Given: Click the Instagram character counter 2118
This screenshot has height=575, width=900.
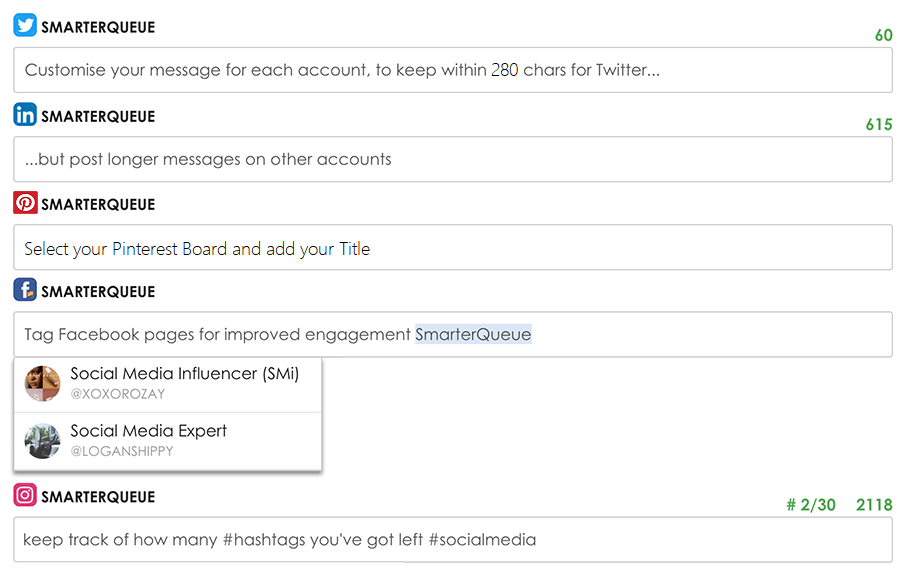Looking at the screenshot, I should (x=874, y=505).
